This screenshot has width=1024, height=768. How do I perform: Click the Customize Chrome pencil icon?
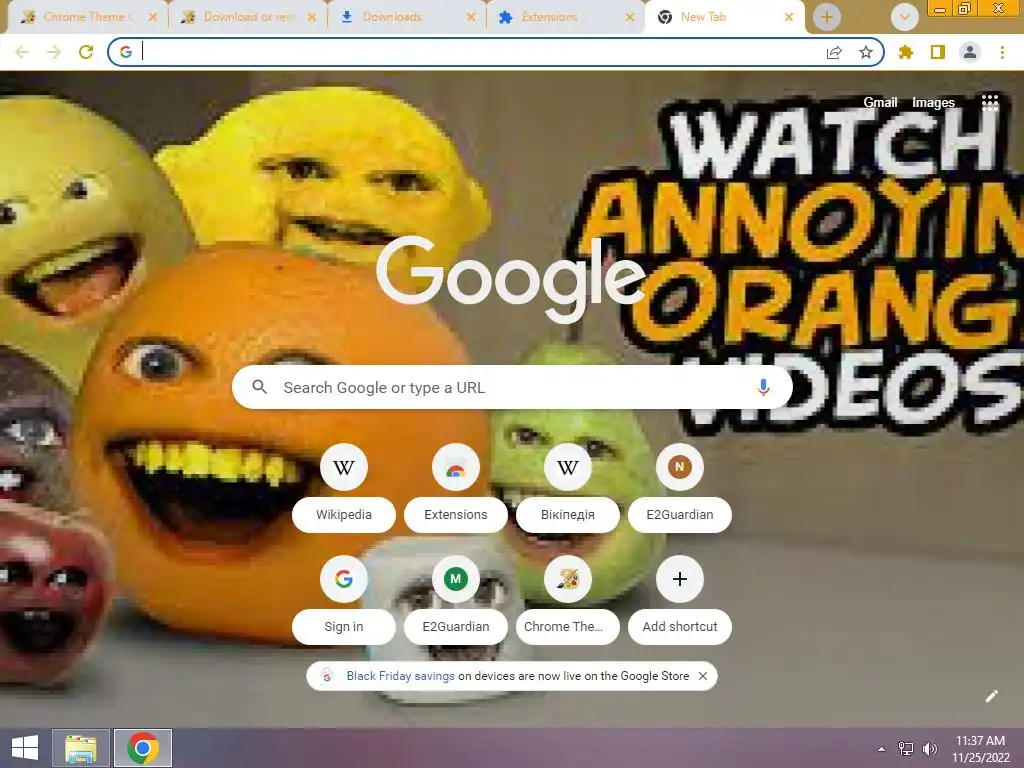991,696
